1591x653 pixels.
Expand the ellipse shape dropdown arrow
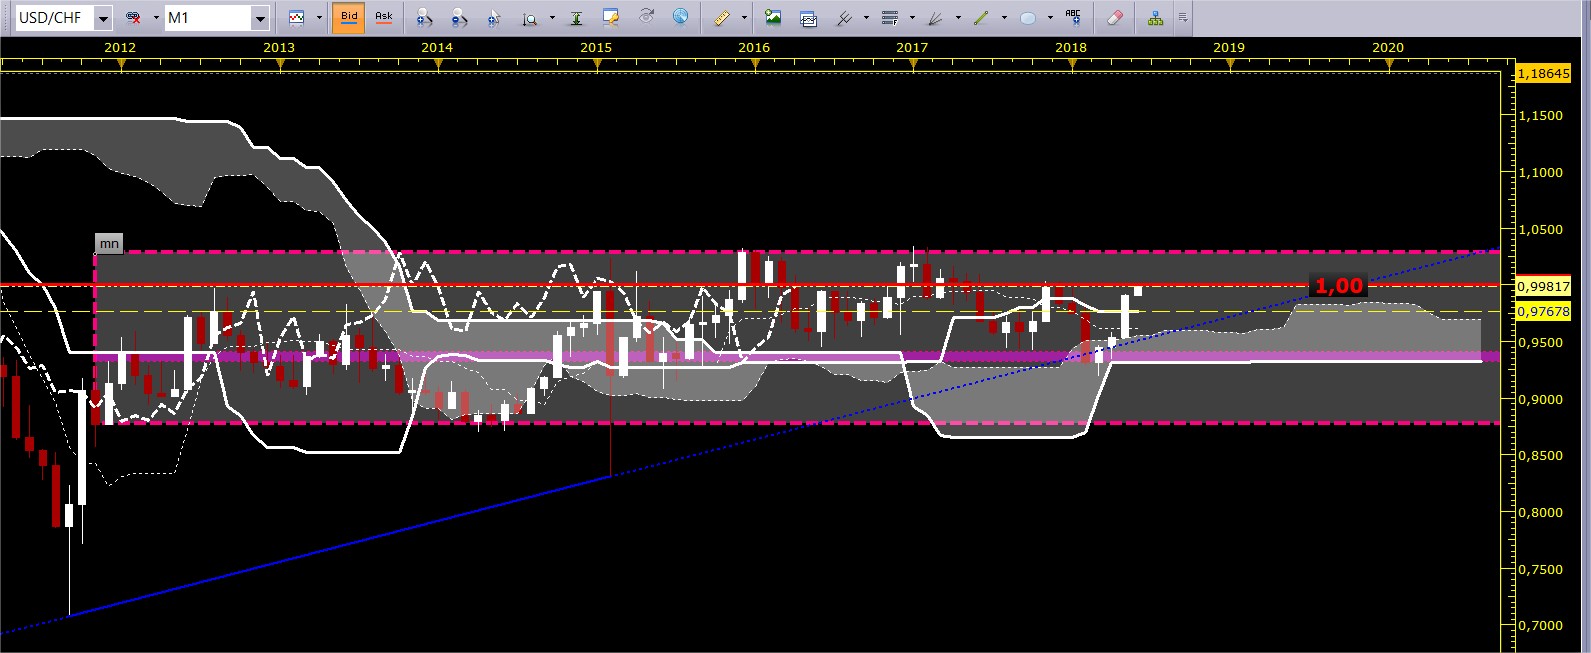coord(1050,18)
